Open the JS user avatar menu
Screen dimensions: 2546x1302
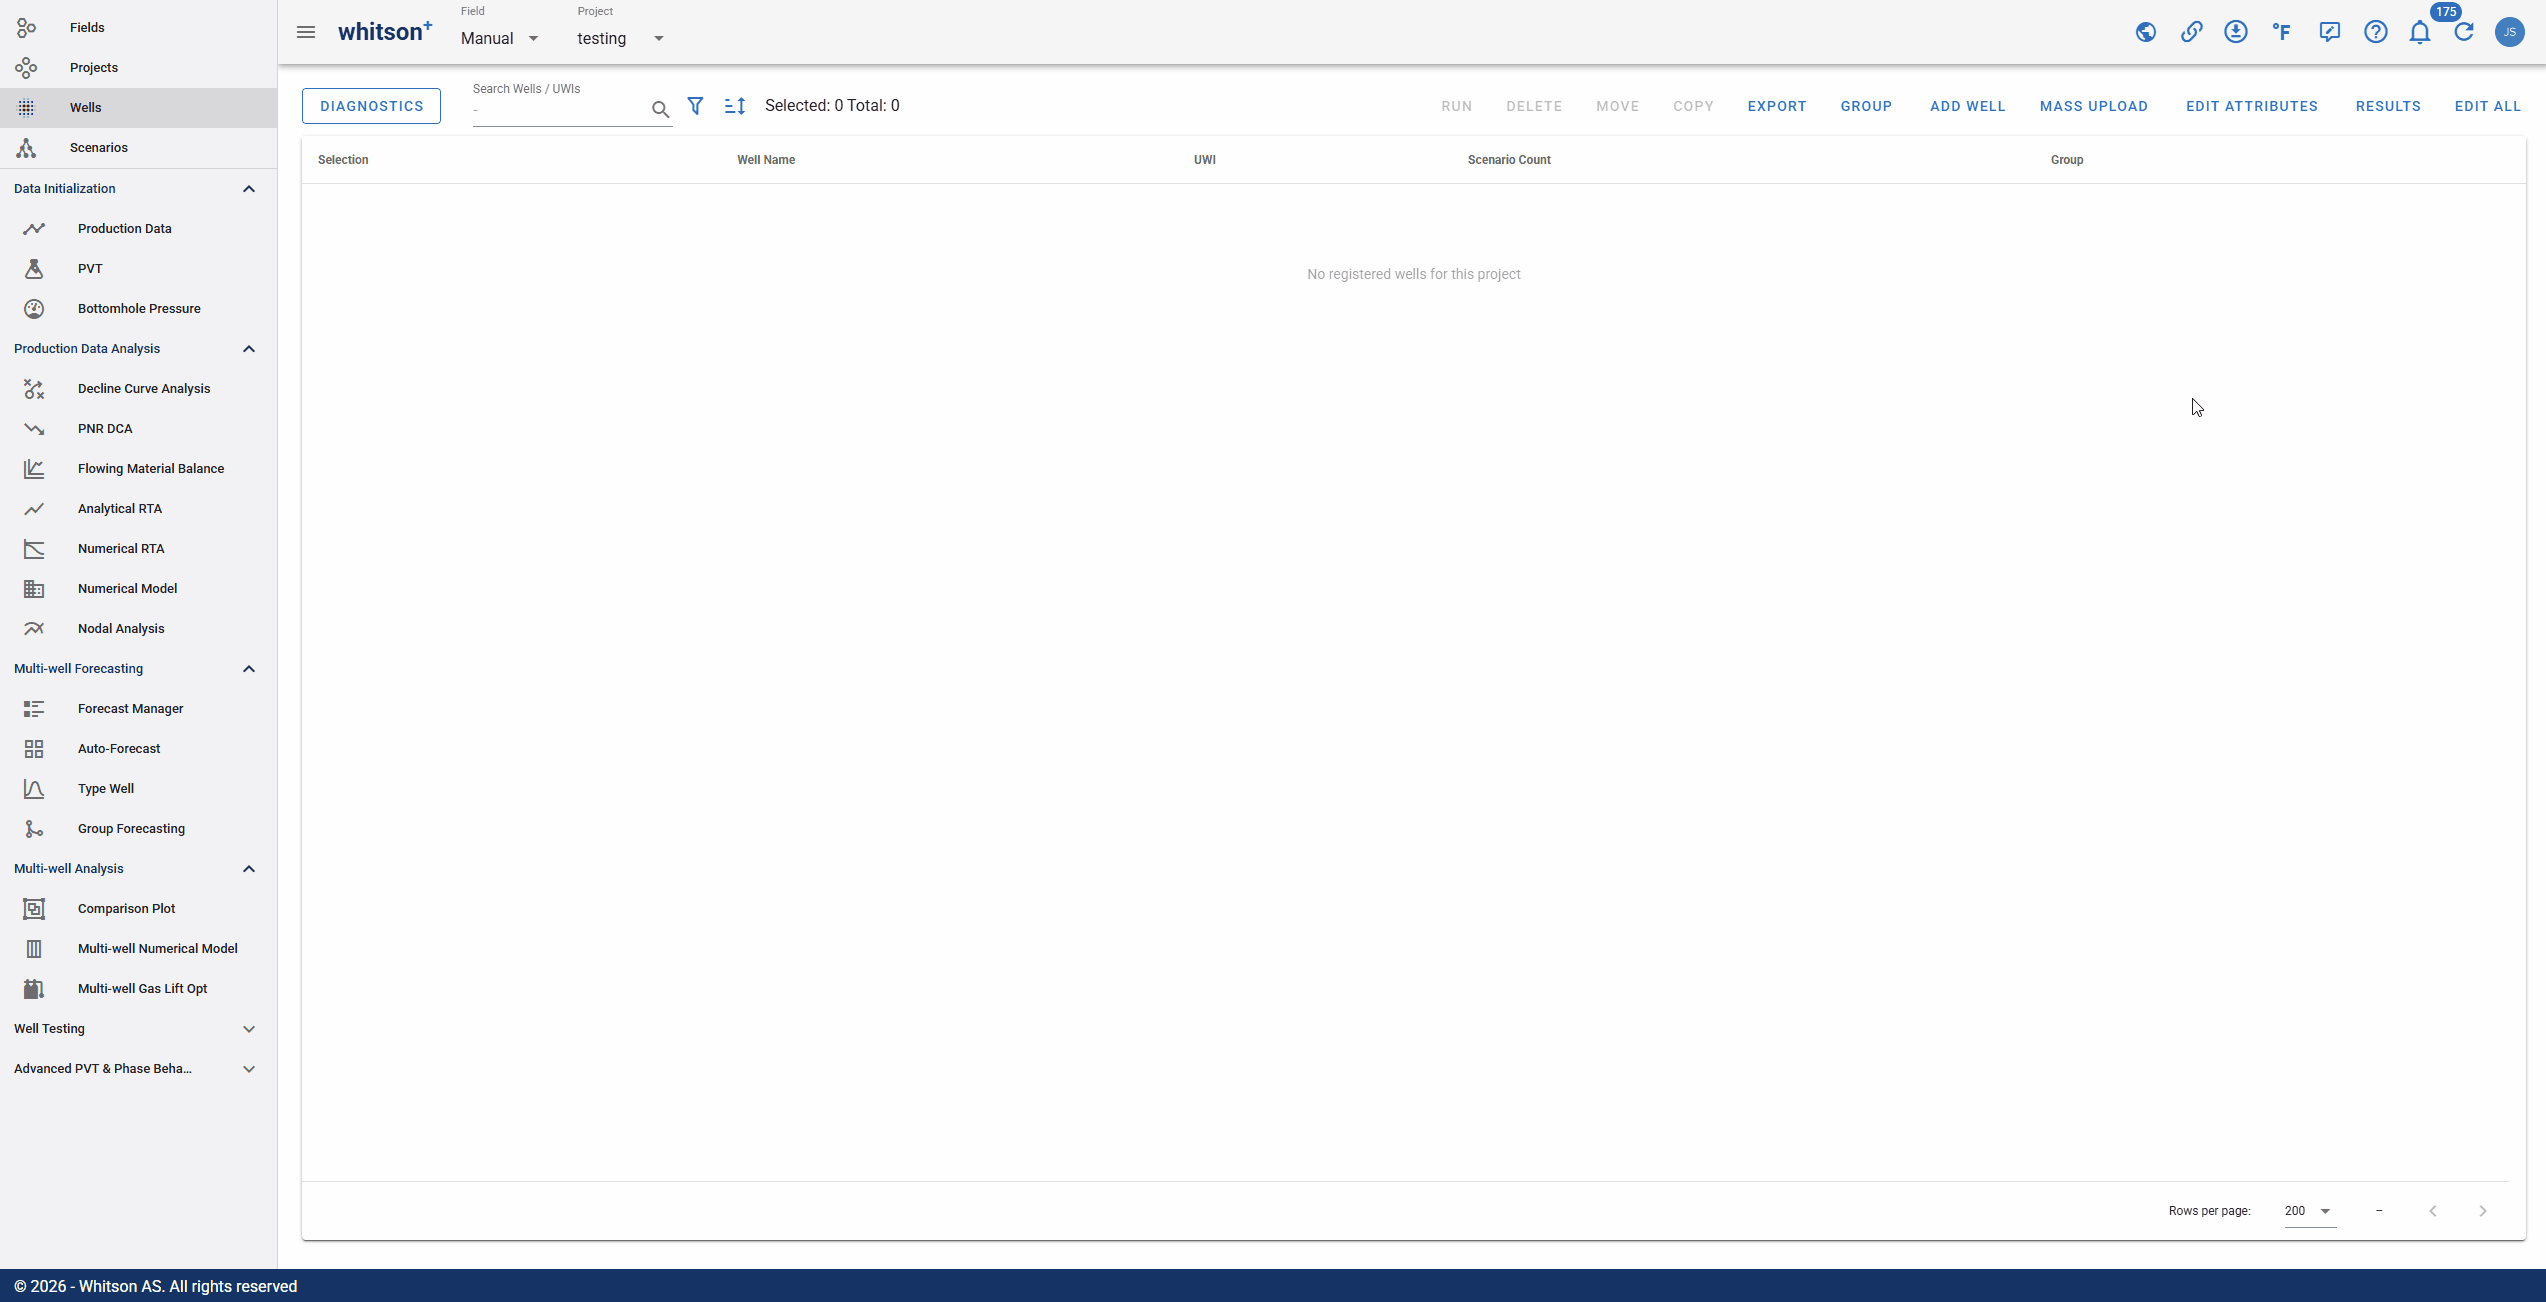pos(2510,32)
